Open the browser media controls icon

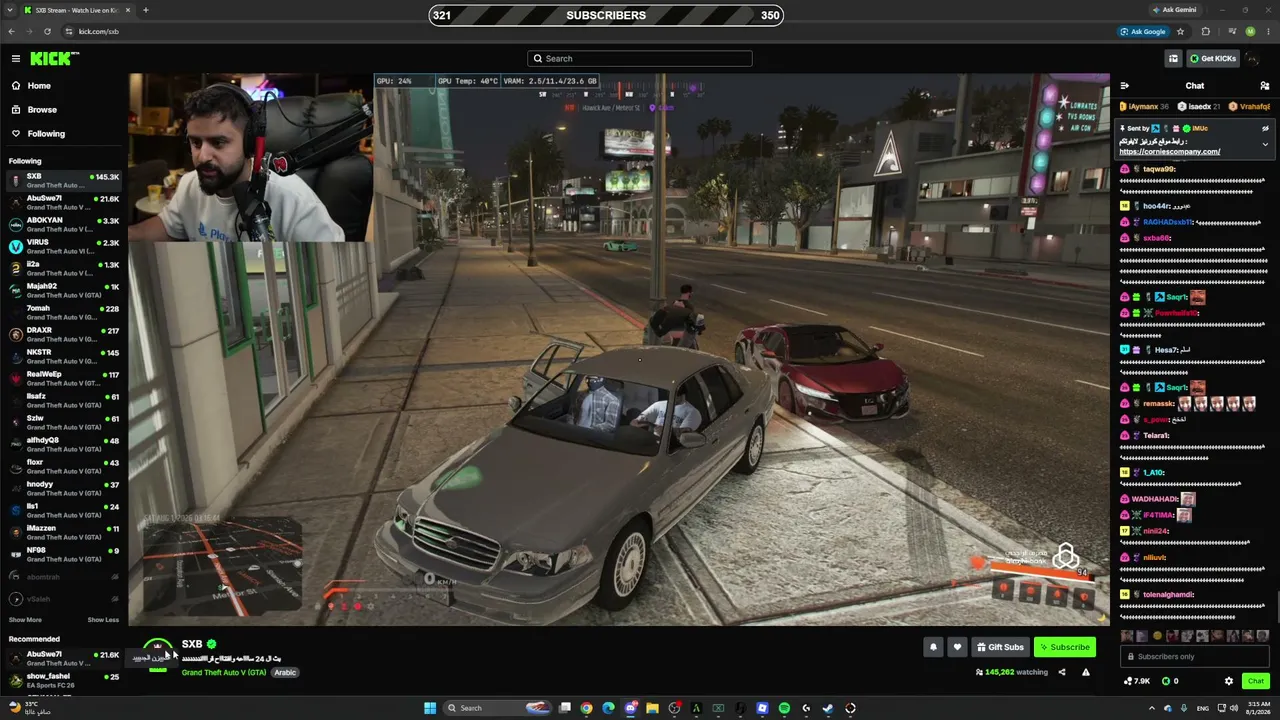tap(1231, 32)
